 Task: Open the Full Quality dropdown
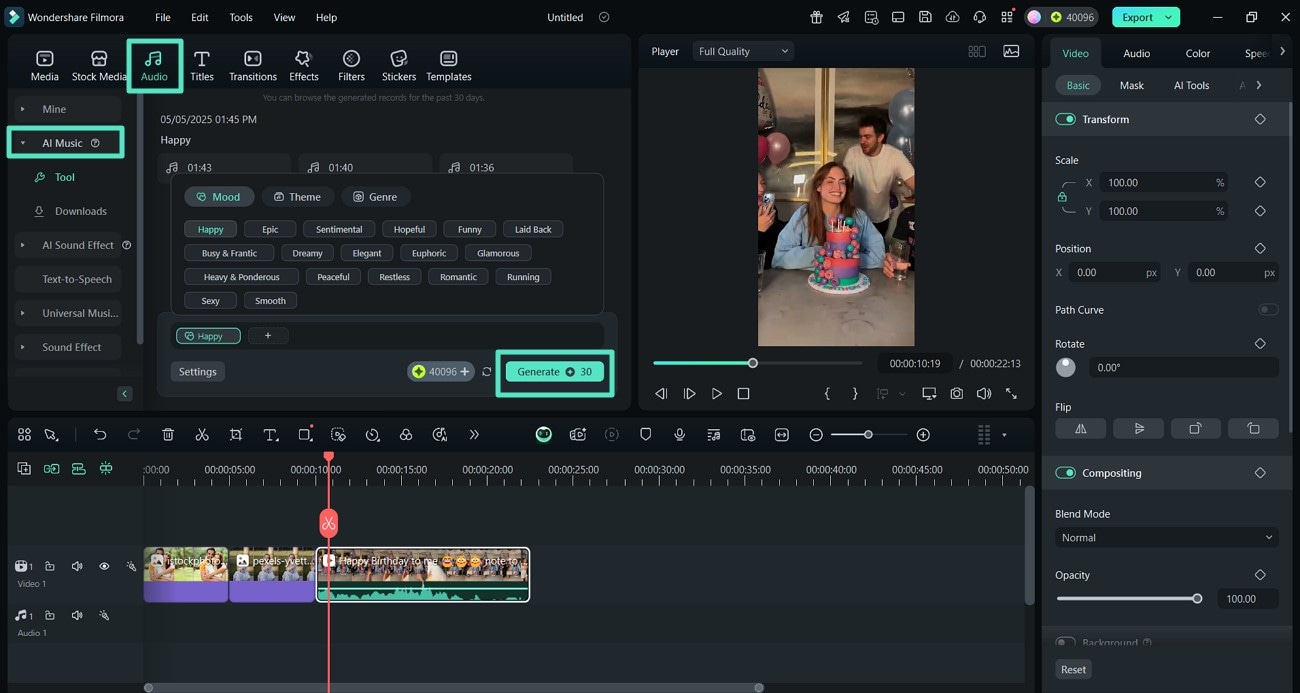click(743, 51)
